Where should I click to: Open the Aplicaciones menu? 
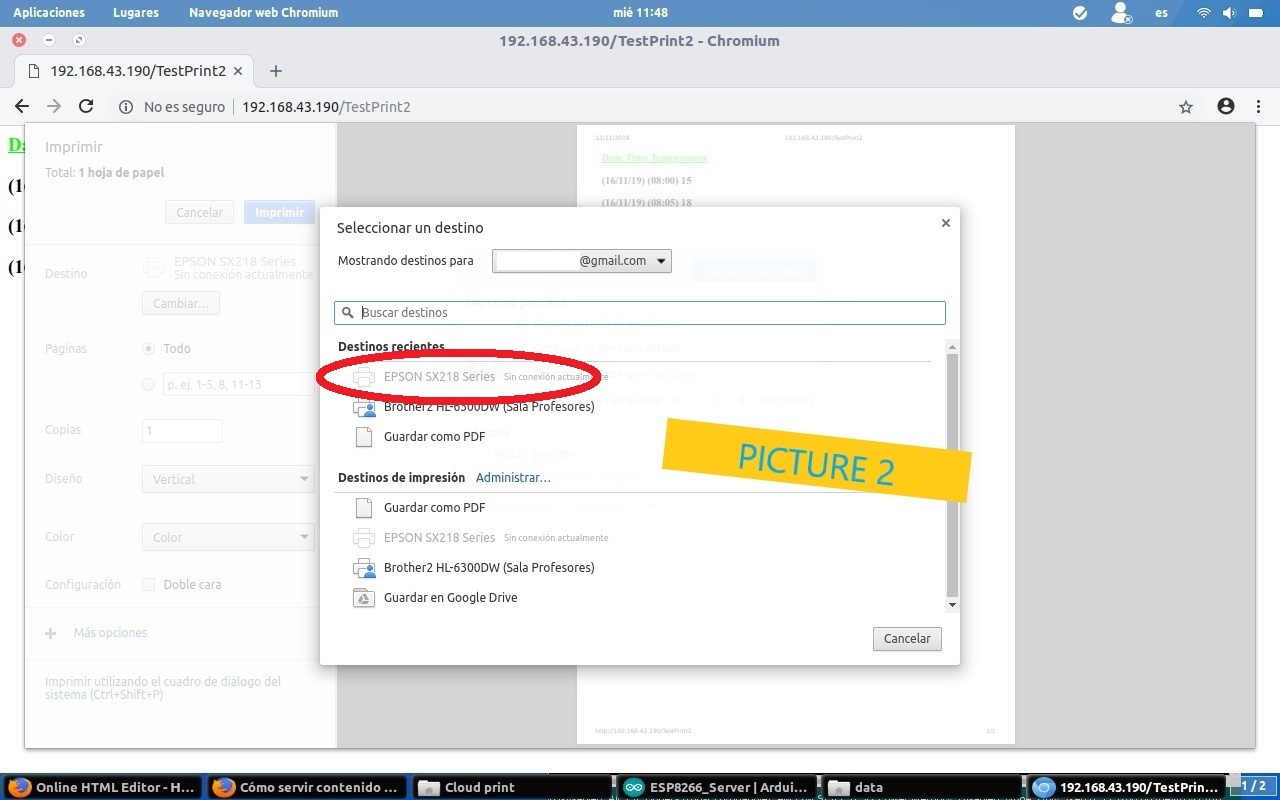(49, 13)
